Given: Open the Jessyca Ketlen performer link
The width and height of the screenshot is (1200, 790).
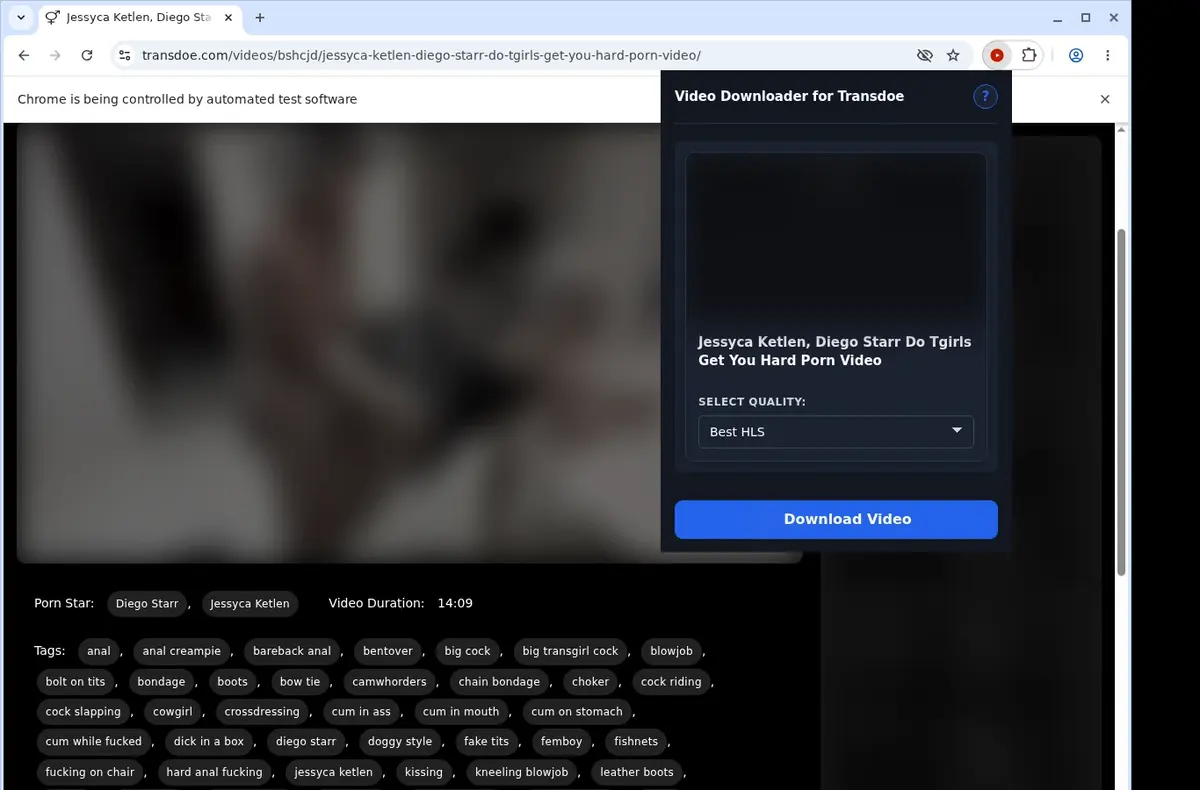Looking at the screenshot, I should pyautogui.click(x=250, y=603).
